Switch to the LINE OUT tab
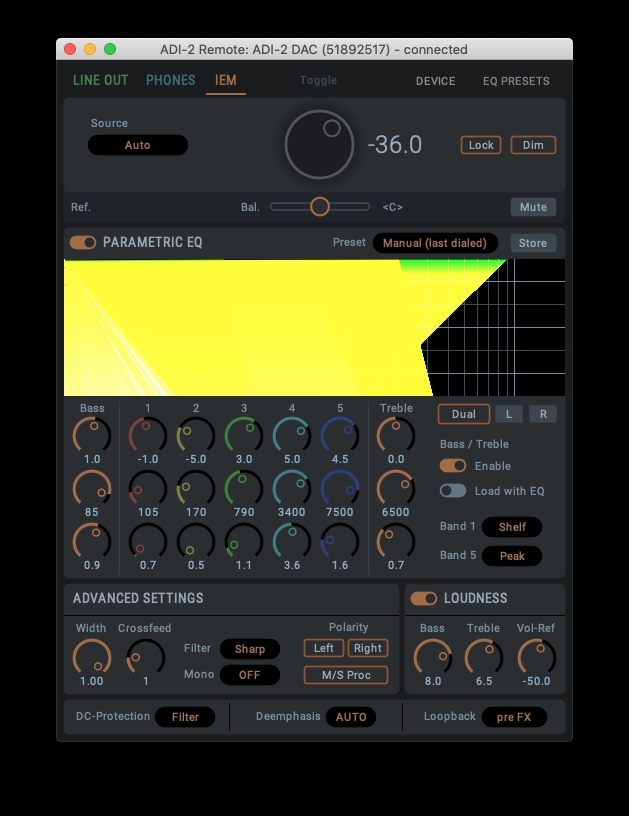The width and height of the screenshot is (629, 816). pyautogui.click(x=100, y=80)
